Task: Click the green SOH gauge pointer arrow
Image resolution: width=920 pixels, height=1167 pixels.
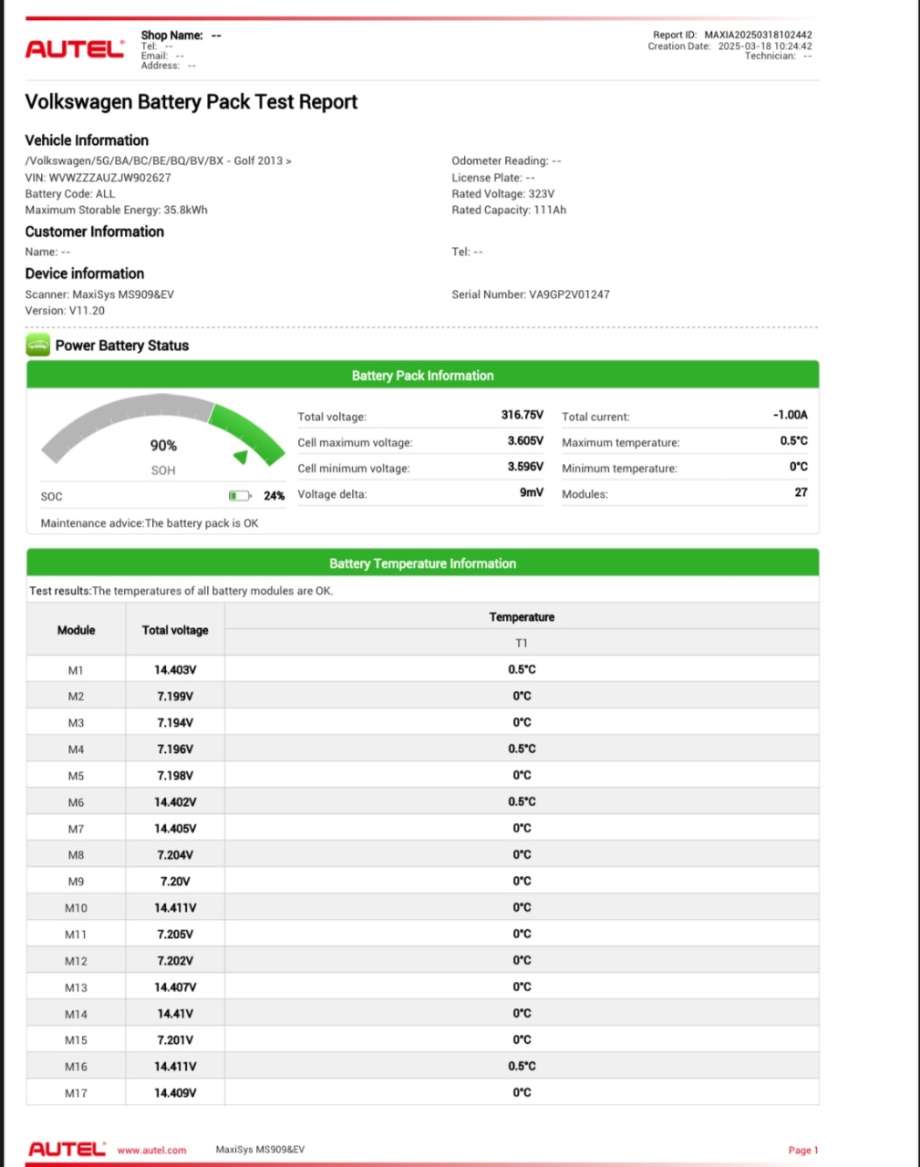Action: point(240,456)
